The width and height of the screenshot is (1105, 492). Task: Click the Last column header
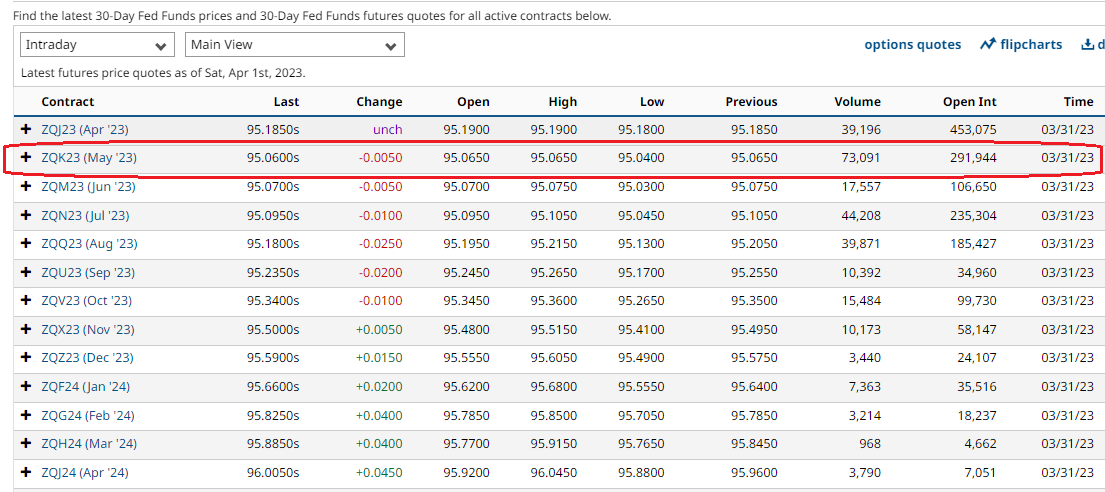[286, 102]
